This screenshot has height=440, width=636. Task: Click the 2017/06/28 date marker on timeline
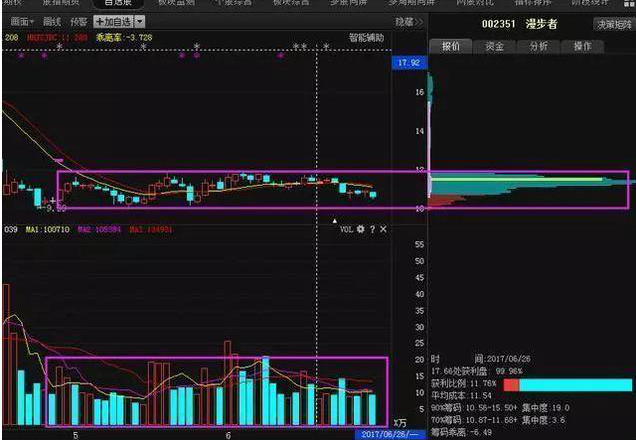coord(387,435)
